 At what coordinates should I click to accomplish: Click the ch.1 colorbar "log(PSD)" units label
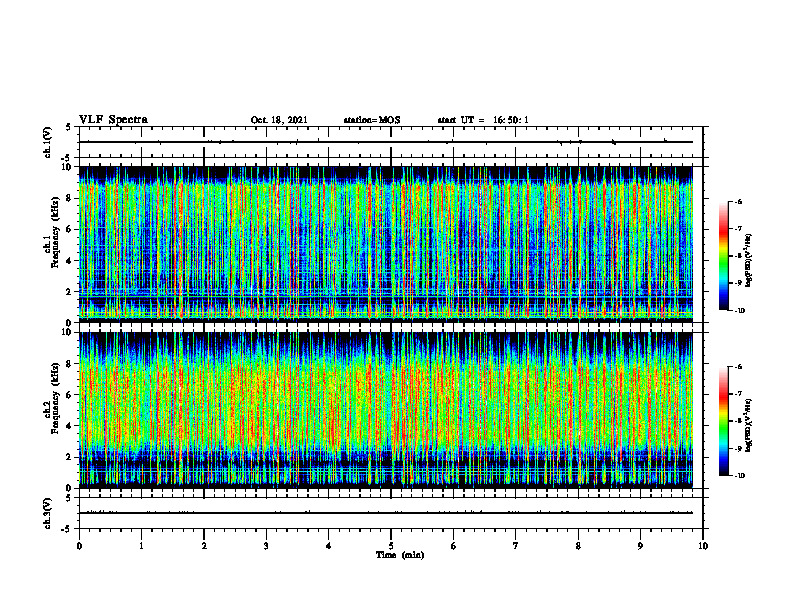click(748, 261)
